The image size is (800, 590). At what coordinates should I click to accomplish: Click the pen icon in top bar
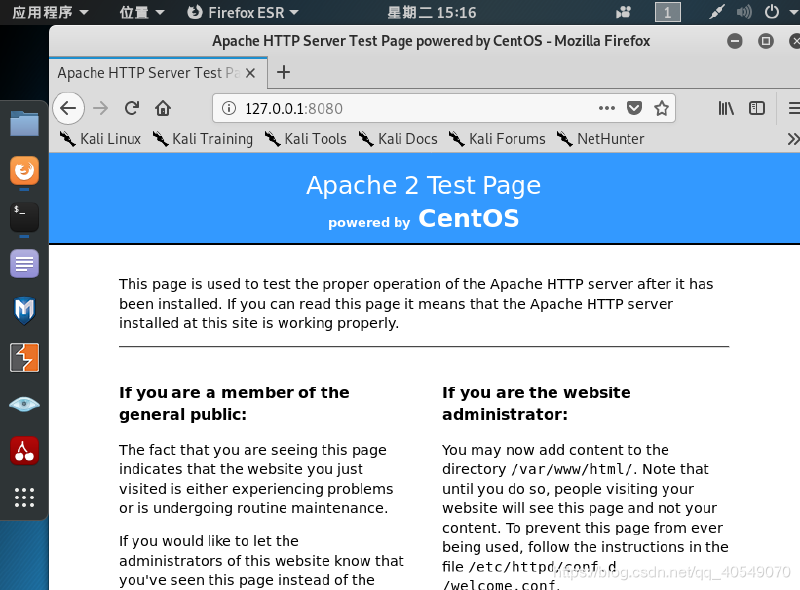pyautogui.click(x=716, y=12)
